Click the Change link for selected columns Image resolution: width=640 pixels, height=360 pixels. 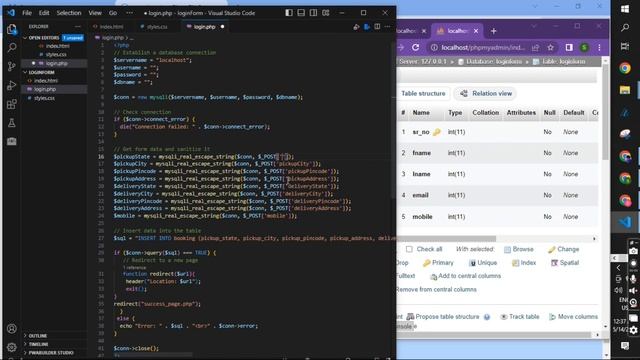click(x=564, y=249)
